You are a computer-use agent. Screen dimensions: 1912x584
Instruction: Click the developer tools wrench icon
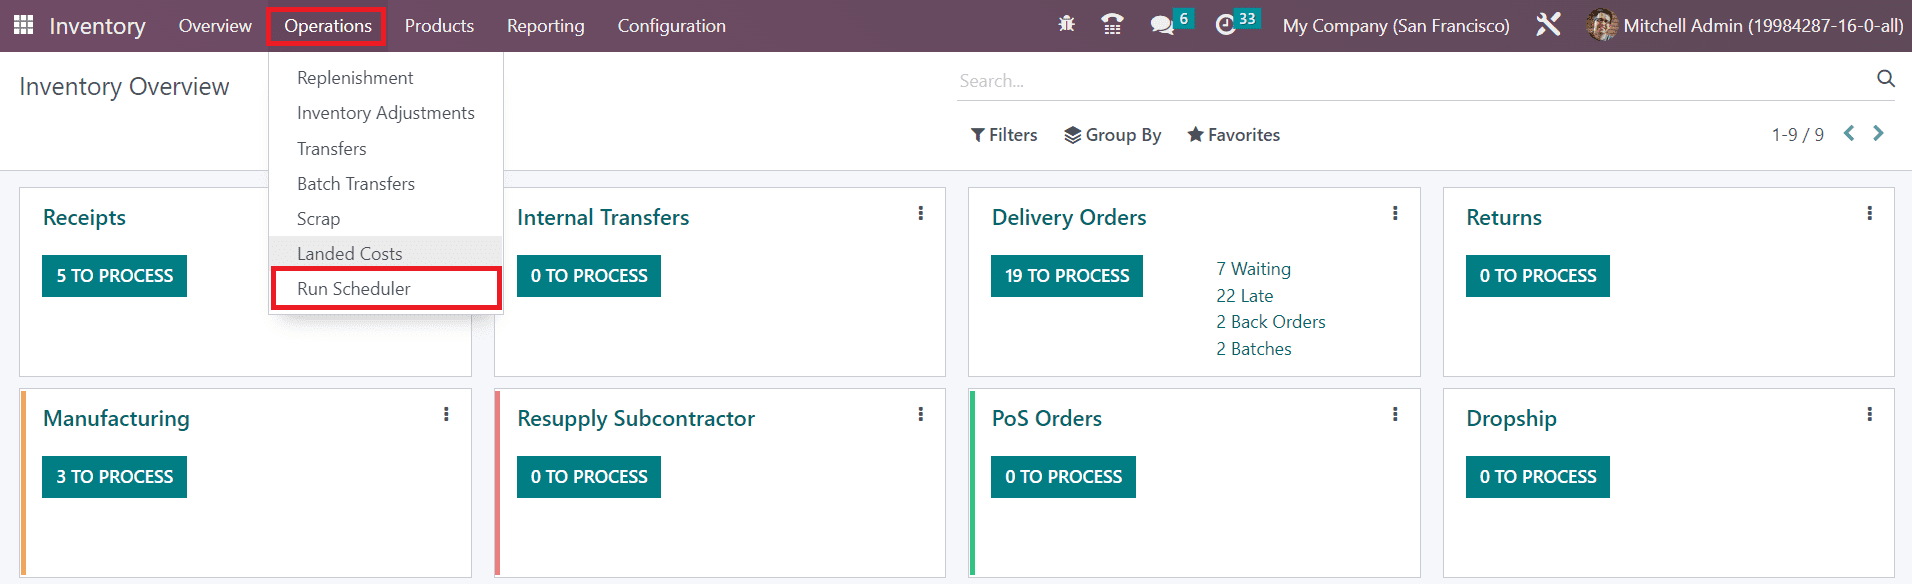click(x=1547, y=25)
